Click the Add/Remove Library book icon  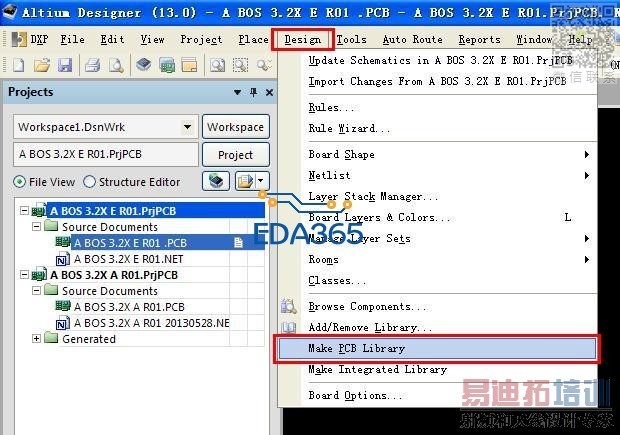click(289, 327)
